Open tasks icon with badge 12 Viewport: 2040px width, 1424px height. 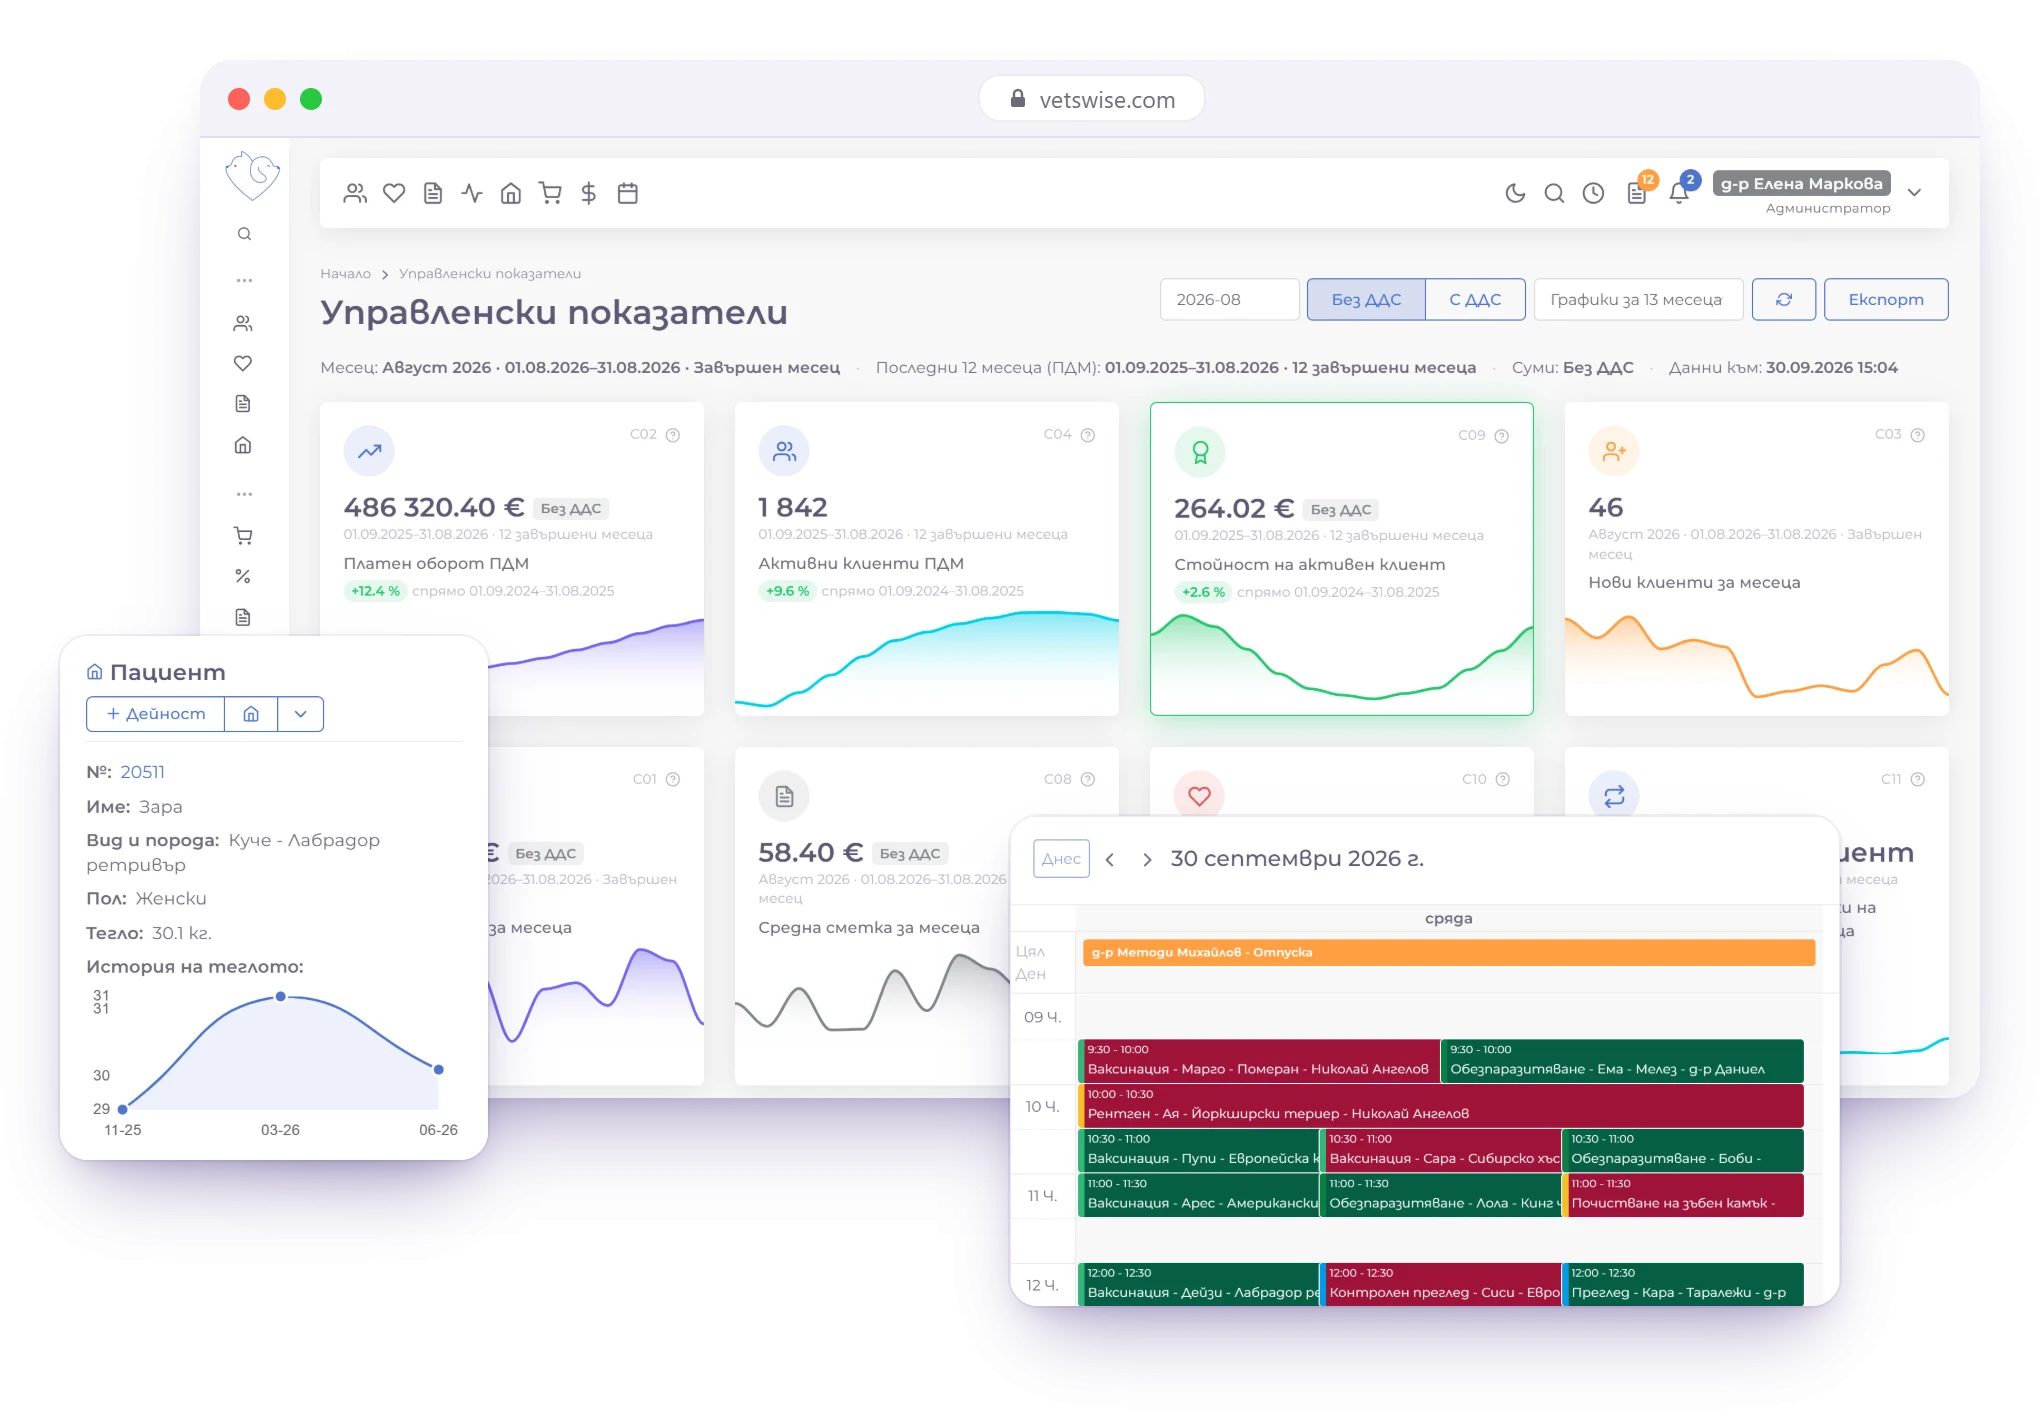[1638, 191]
